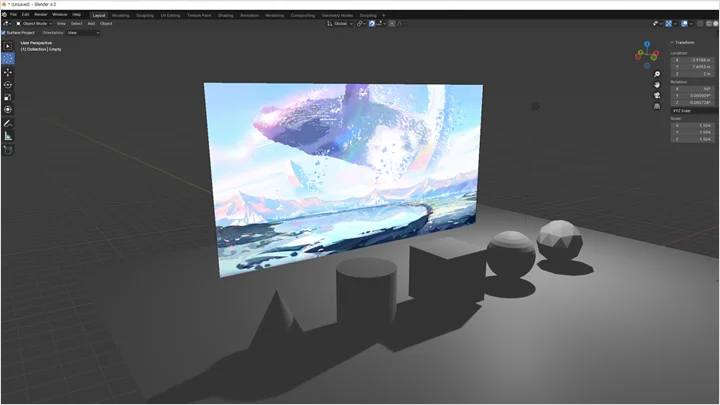This screenshot has height=405, width=720.
Task: Open the viewport Select menu
Action: (76, 23)
